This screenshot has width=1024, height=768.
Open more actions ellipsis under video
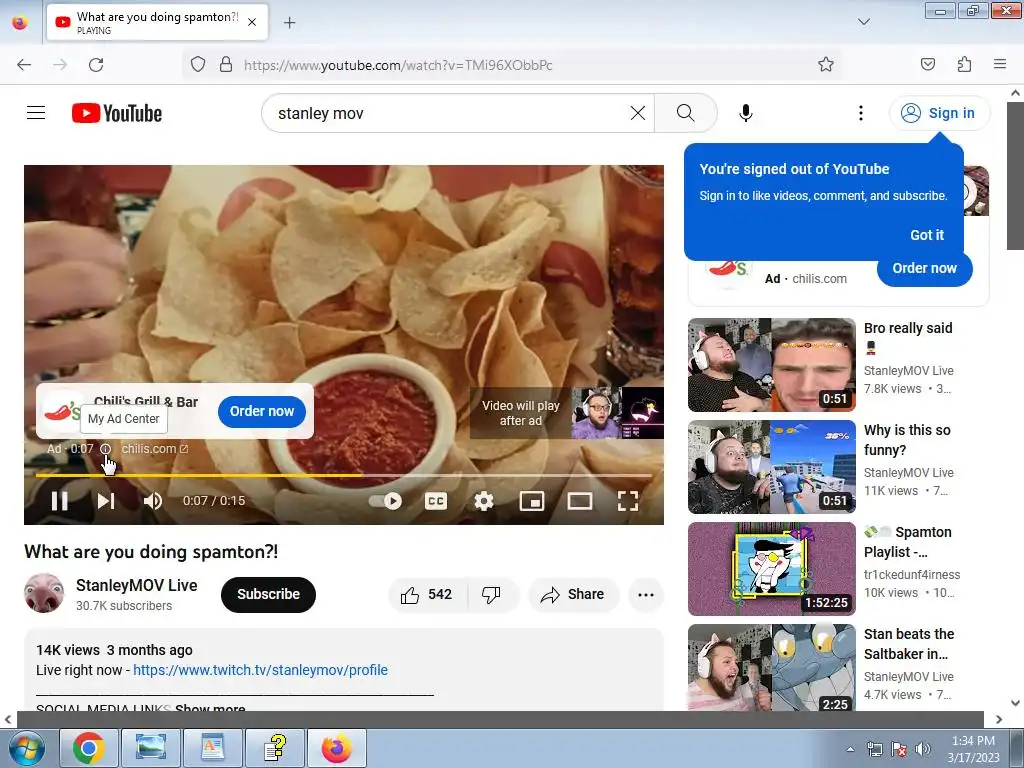[646, 595]
